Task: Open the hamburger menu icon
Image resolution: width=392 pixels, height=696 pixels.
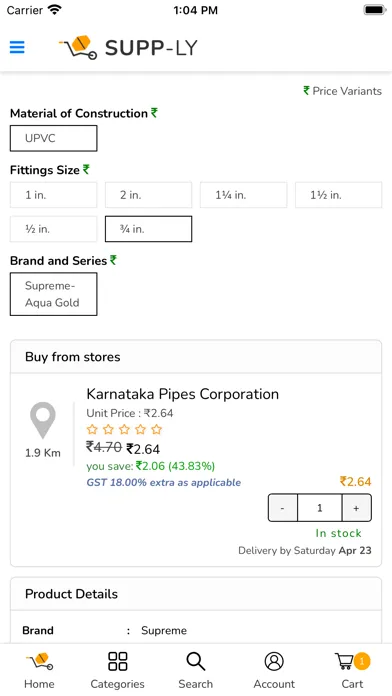Action: 17,47
